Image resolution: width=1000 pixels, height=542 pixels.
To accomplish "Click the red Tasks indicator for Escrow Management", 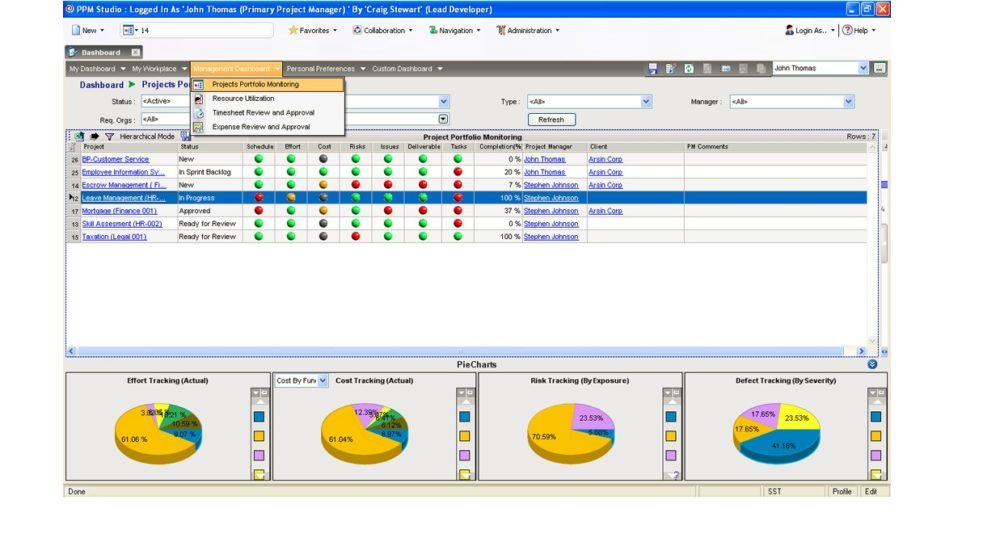I will point(458,185).
